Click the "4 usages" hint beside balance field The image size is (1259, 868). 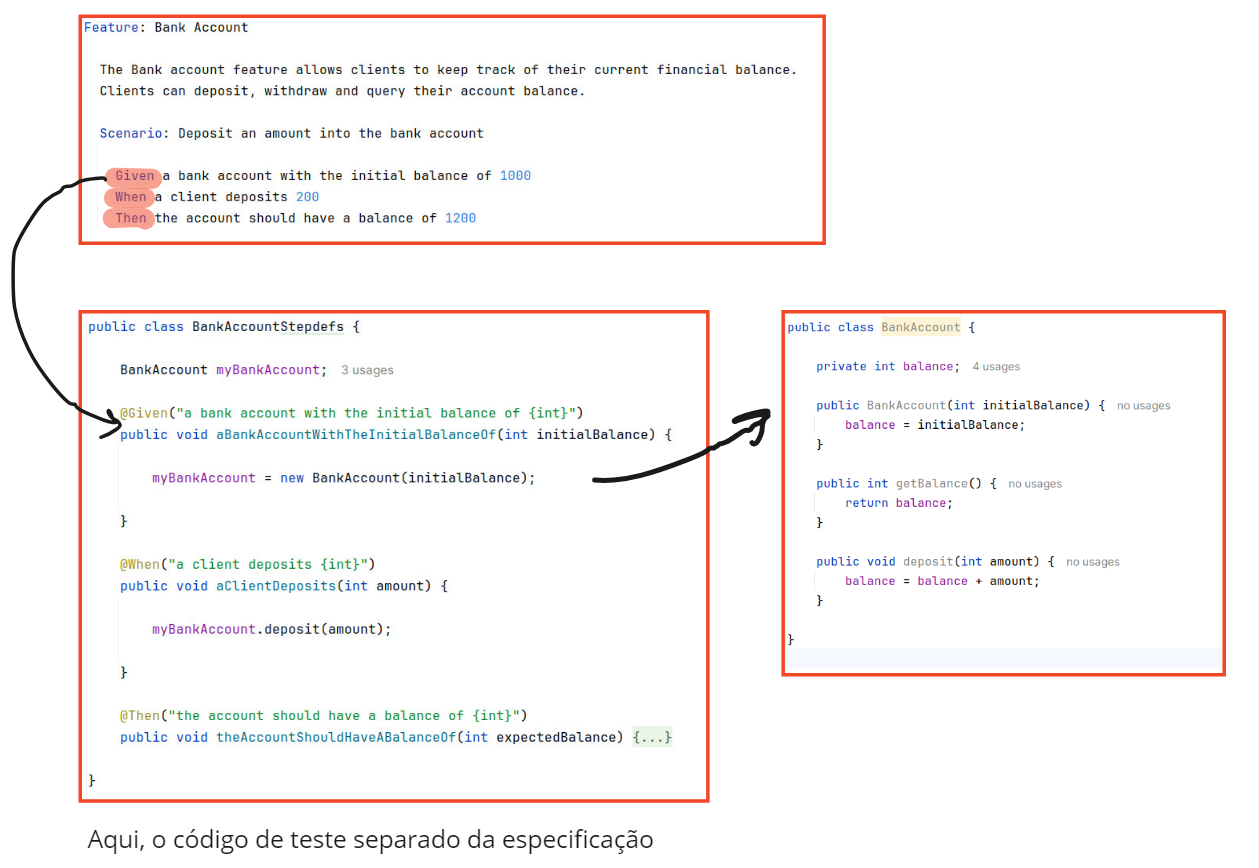[996, 367]
